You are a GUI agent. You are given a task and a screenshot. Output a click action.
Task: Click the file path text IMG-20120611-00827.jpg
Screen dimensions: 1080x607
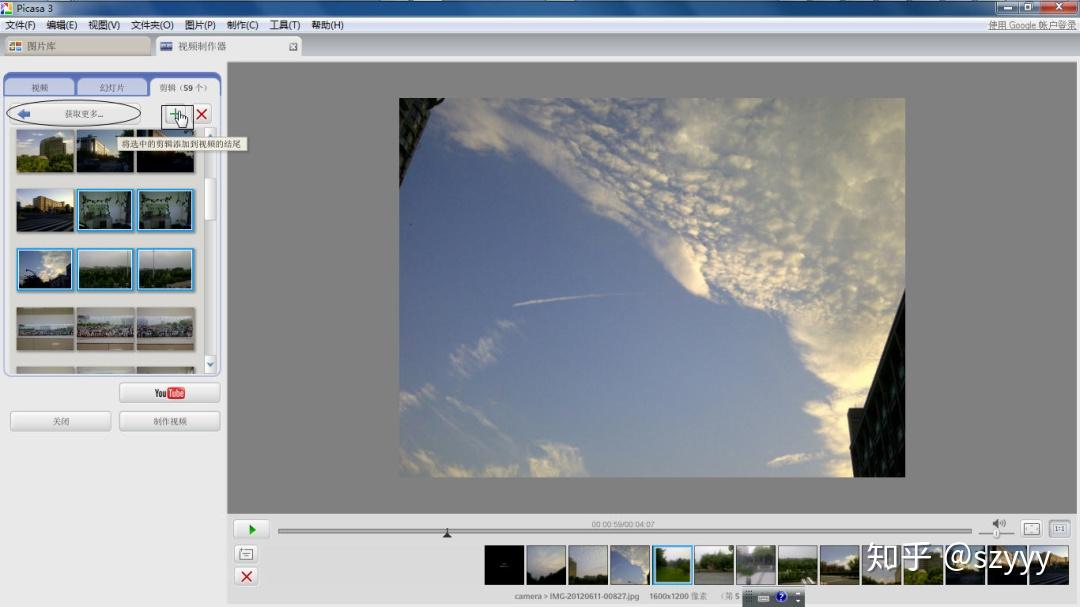click(594, 596)
